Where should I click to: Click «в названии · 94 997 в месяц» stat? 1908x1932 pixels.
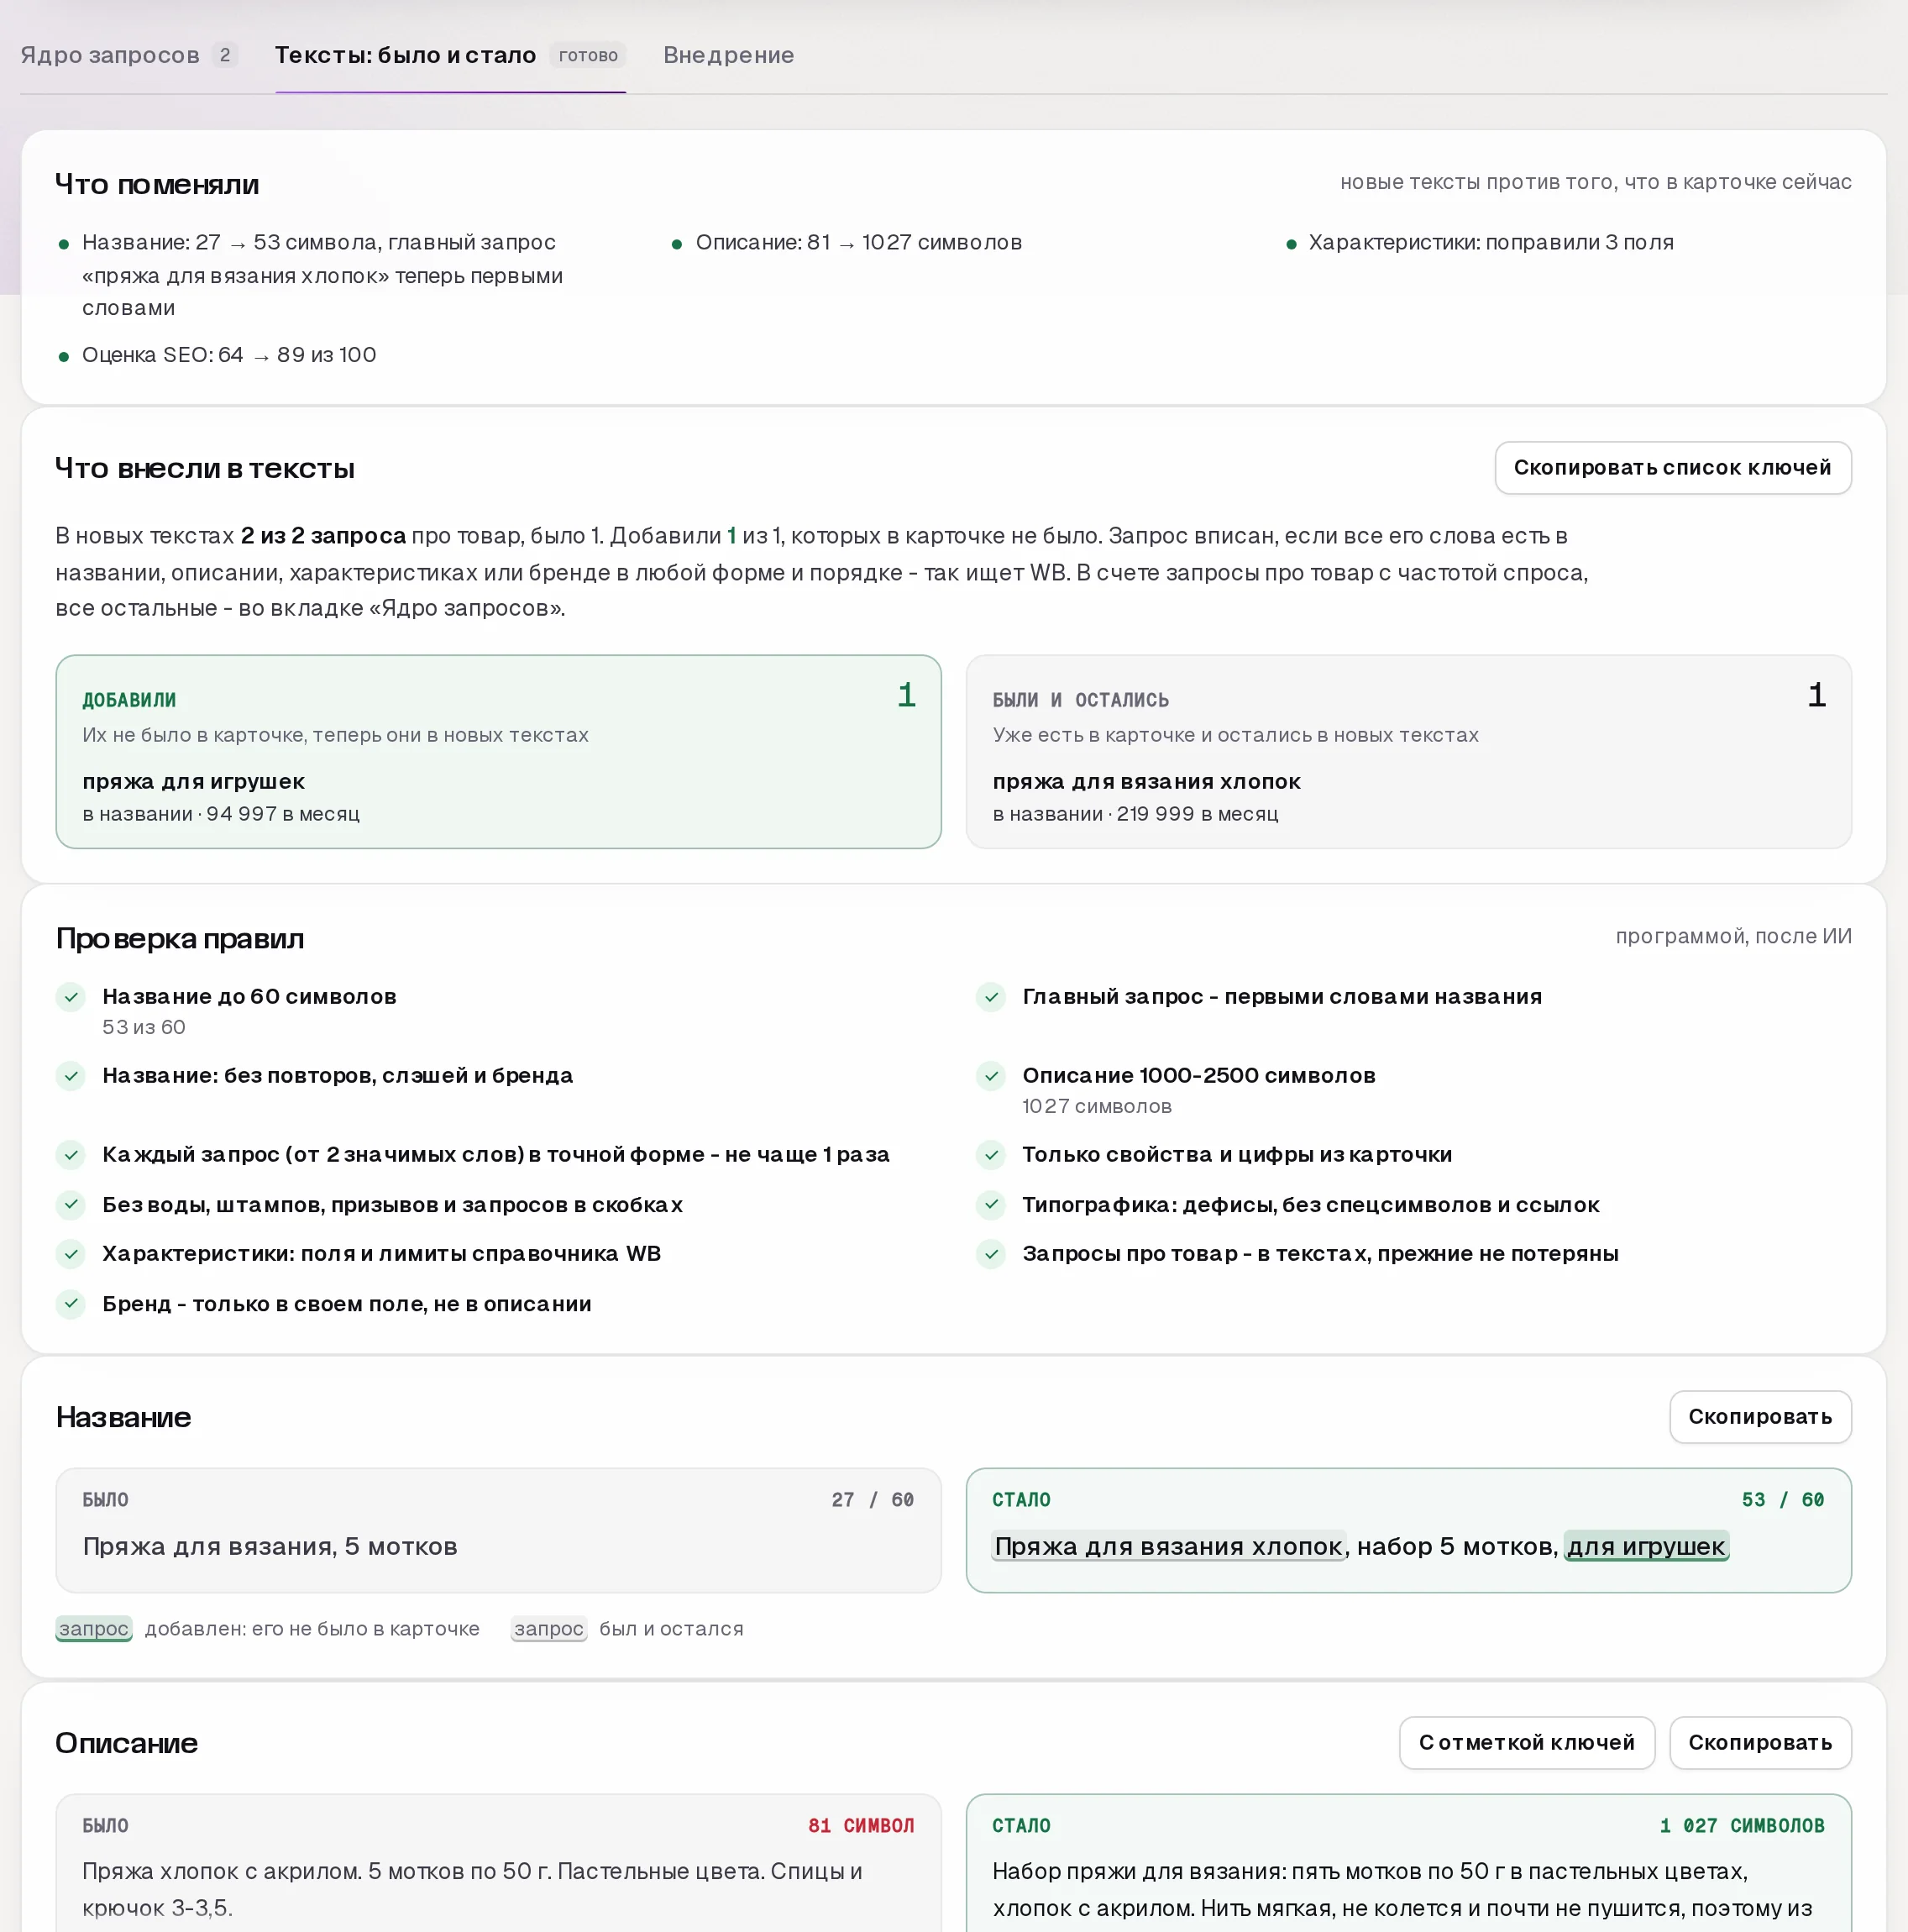(221, 814)
